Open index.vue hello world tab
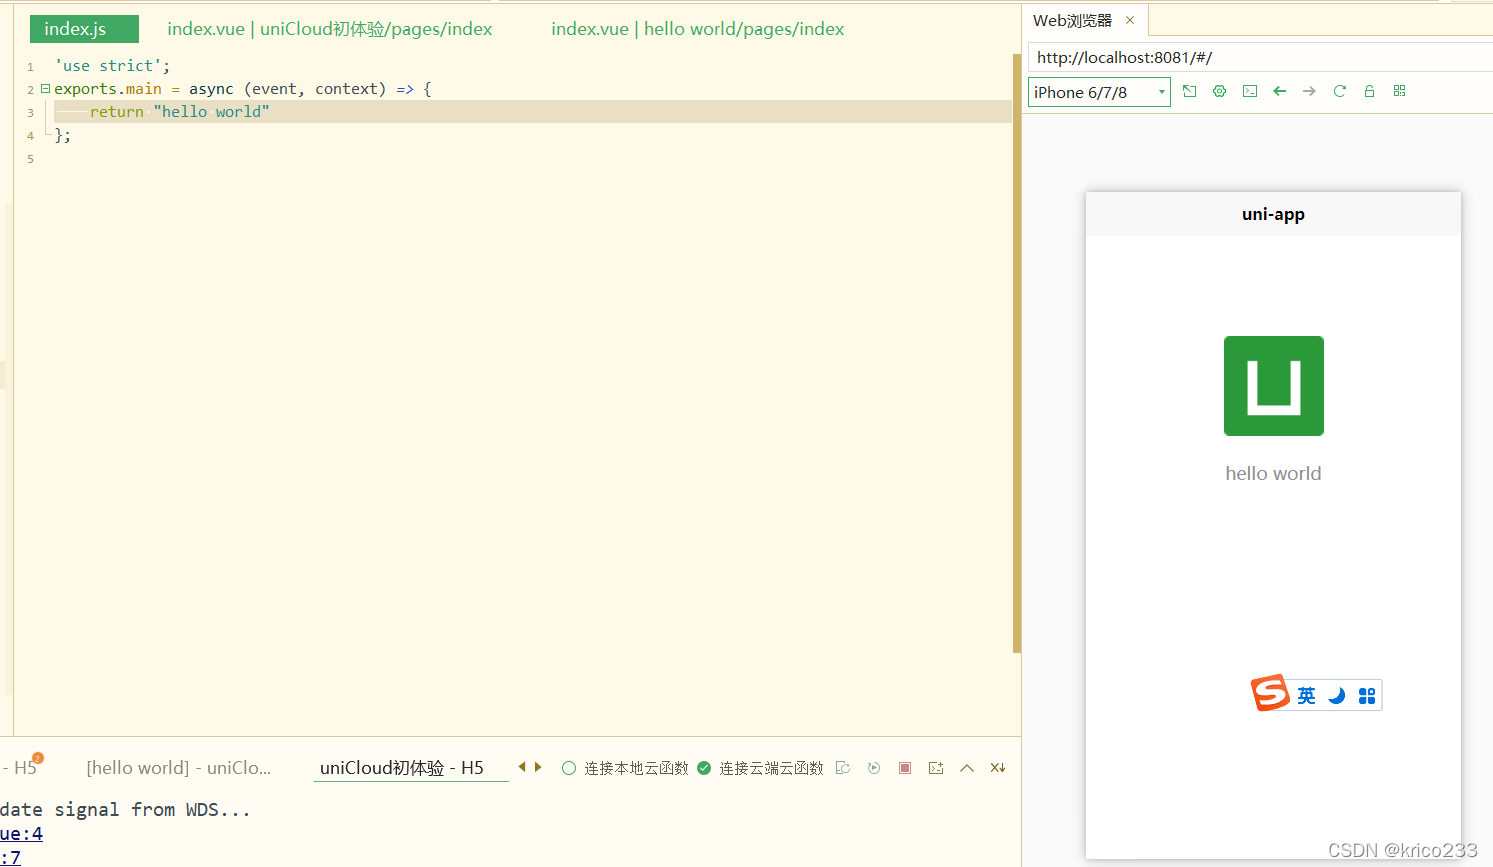 click(x=698, y=29)
